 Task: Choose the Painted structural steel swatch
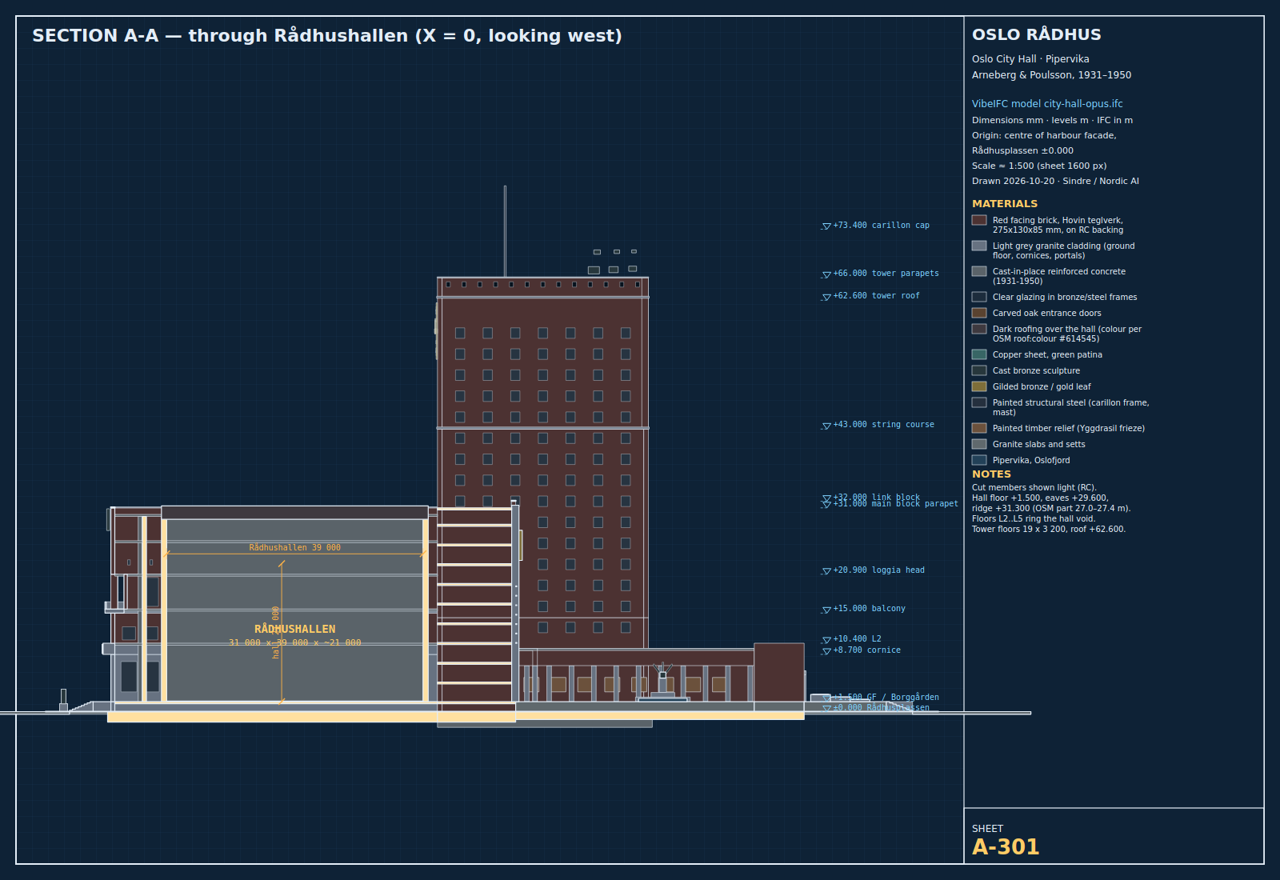click(x=979, y=403)
